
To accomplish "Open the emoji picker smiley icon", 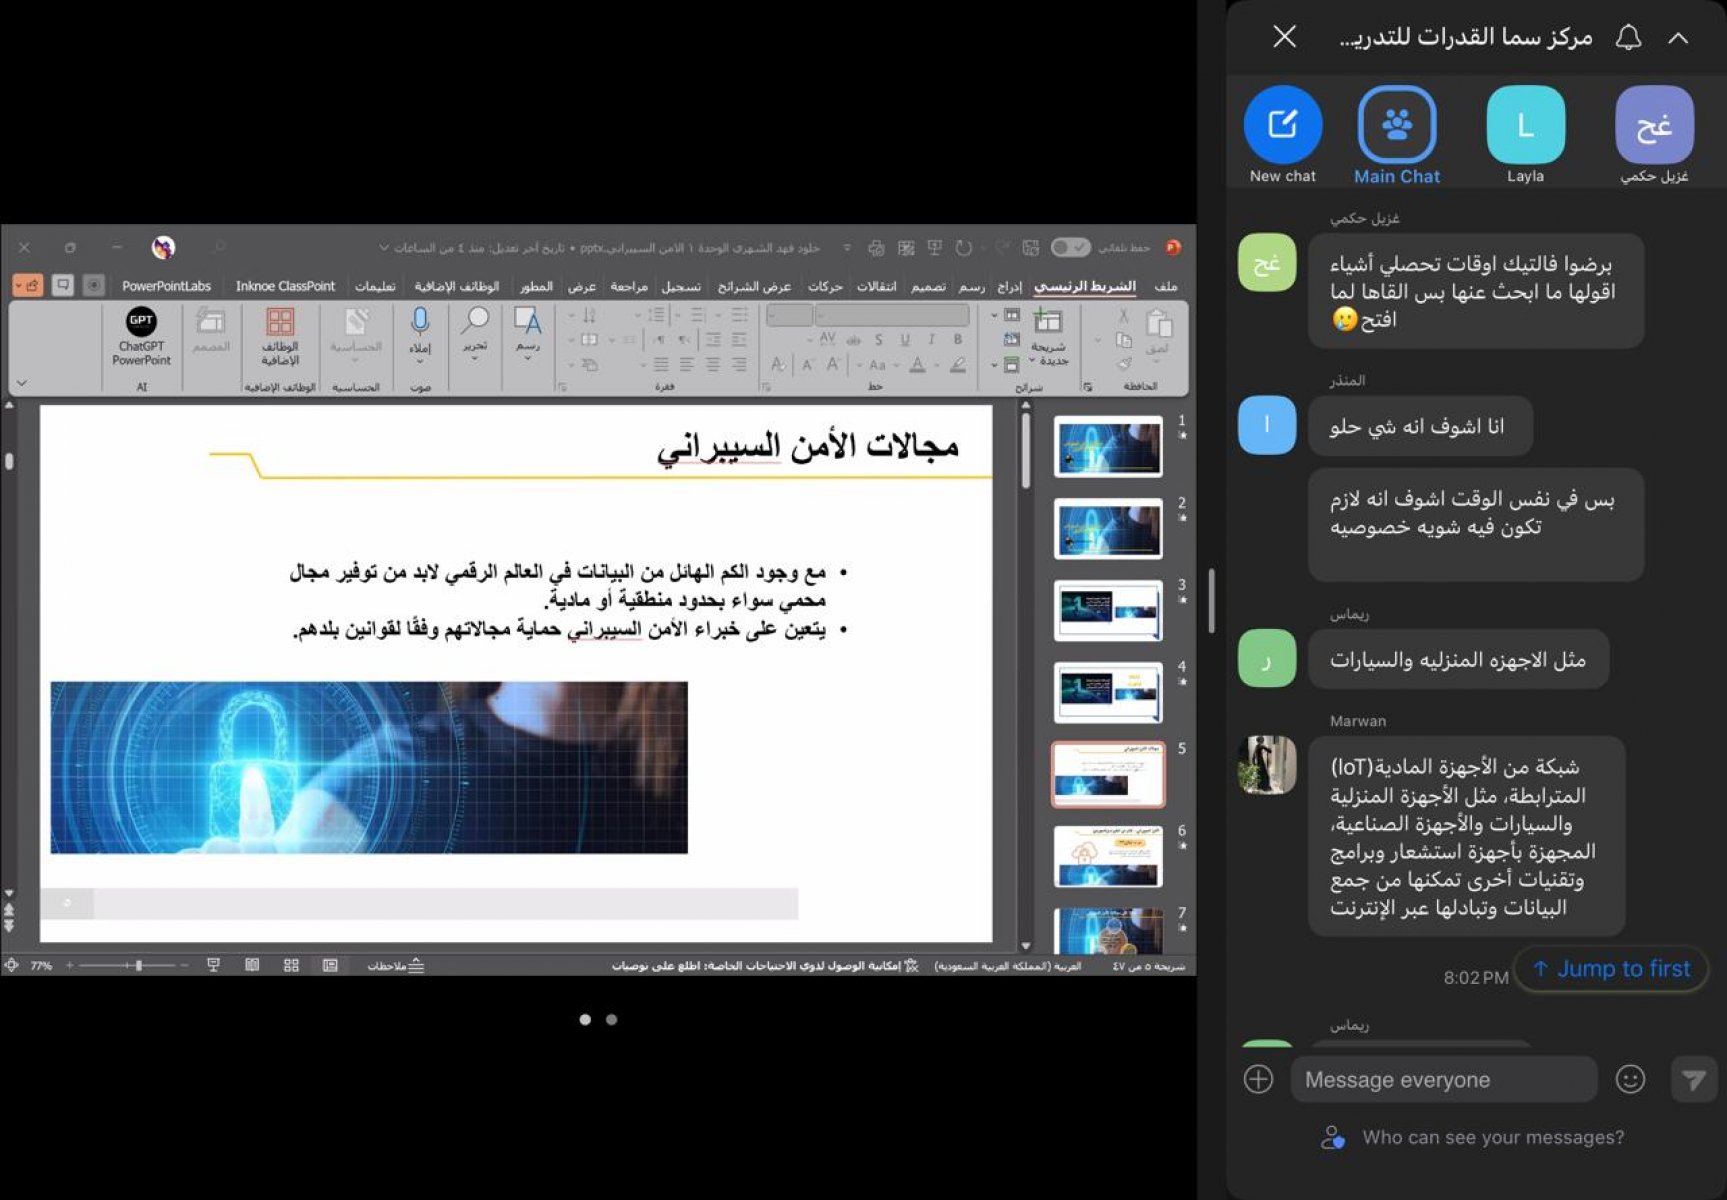I will 1630,1079.
